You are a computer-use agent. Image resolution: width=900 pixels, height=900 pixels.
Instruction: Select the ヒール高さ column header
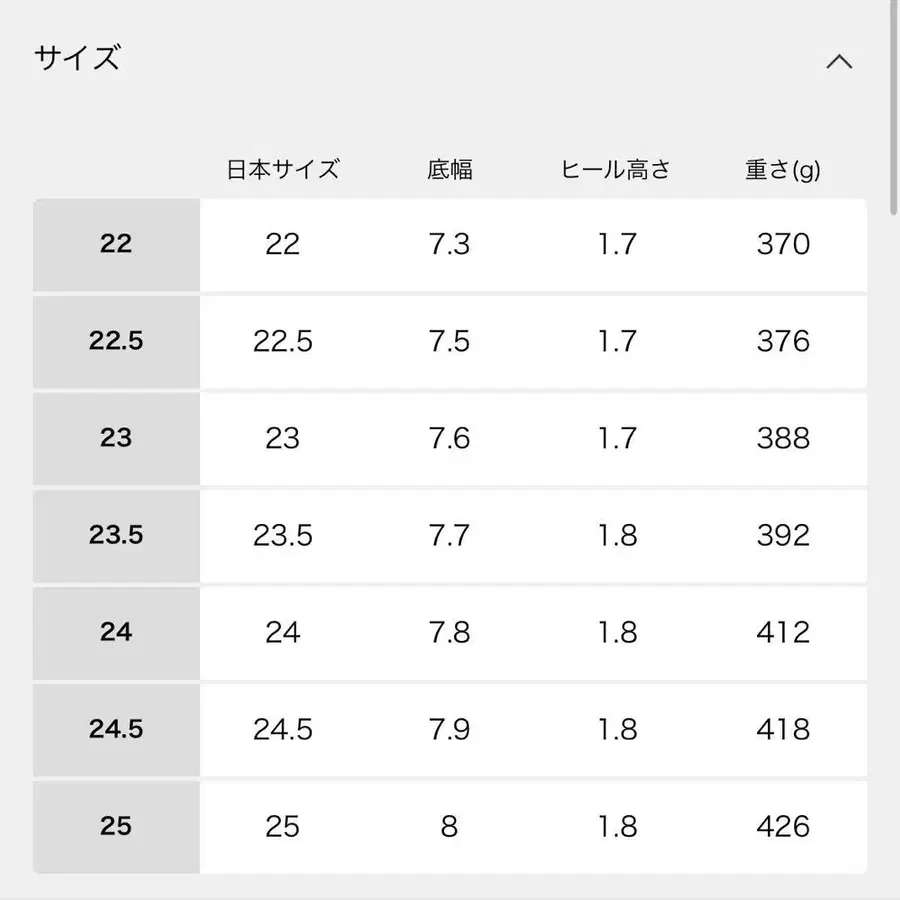point(616,169)
